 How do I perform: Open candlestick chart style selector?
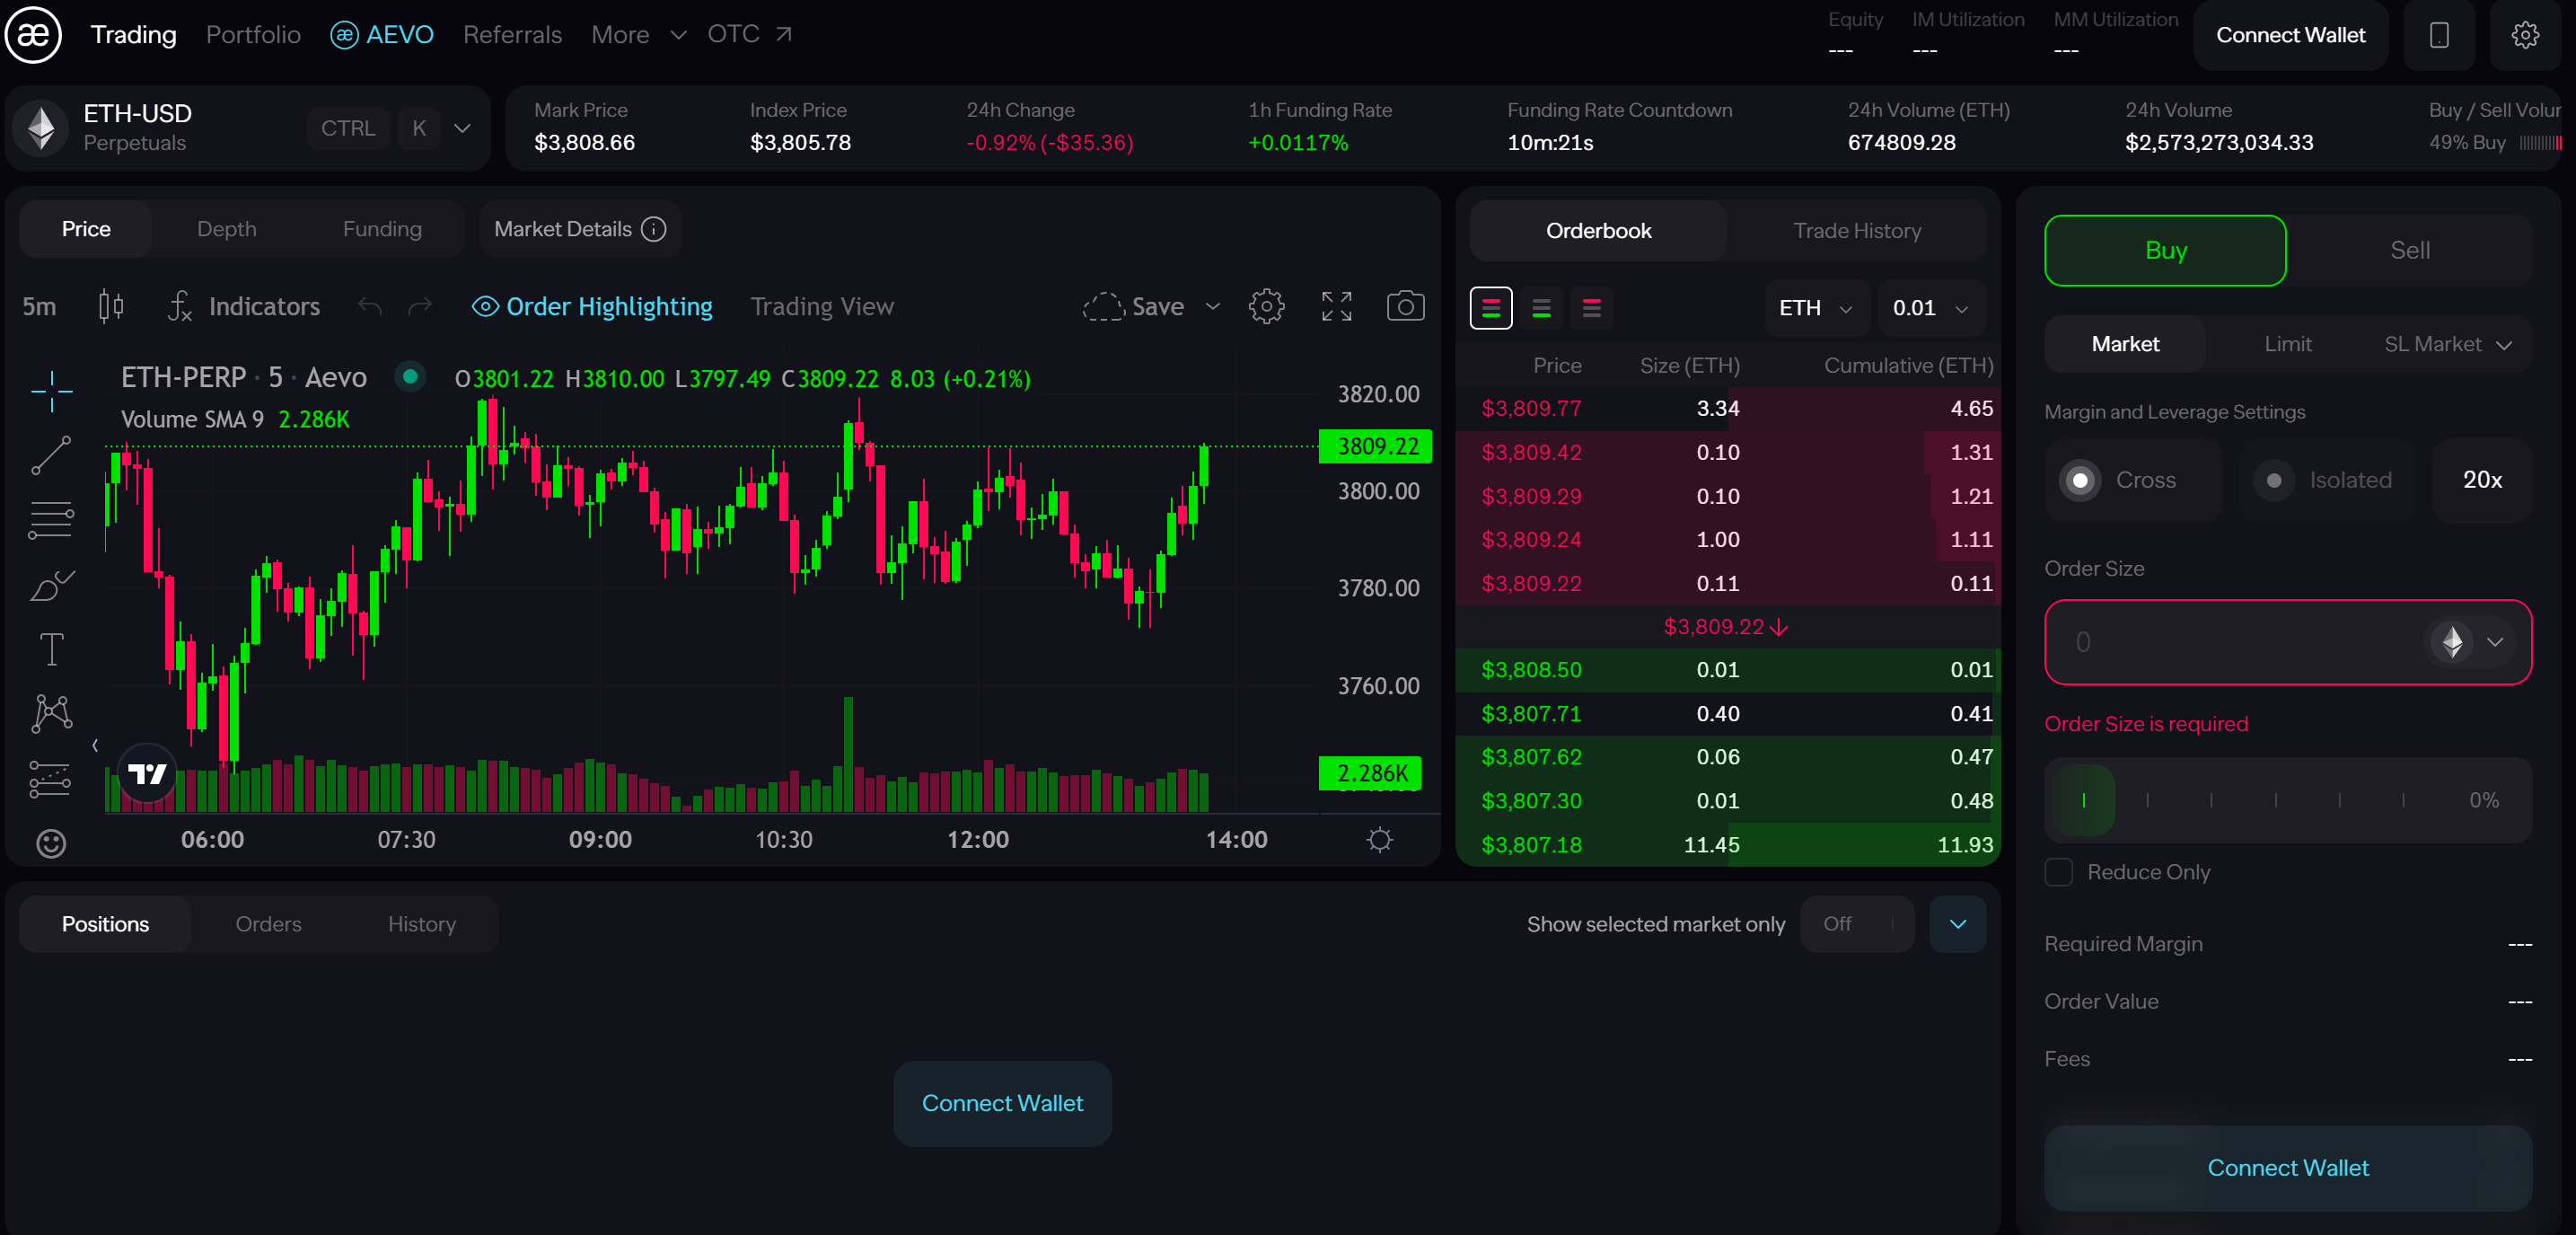click(x=111, y=306)
